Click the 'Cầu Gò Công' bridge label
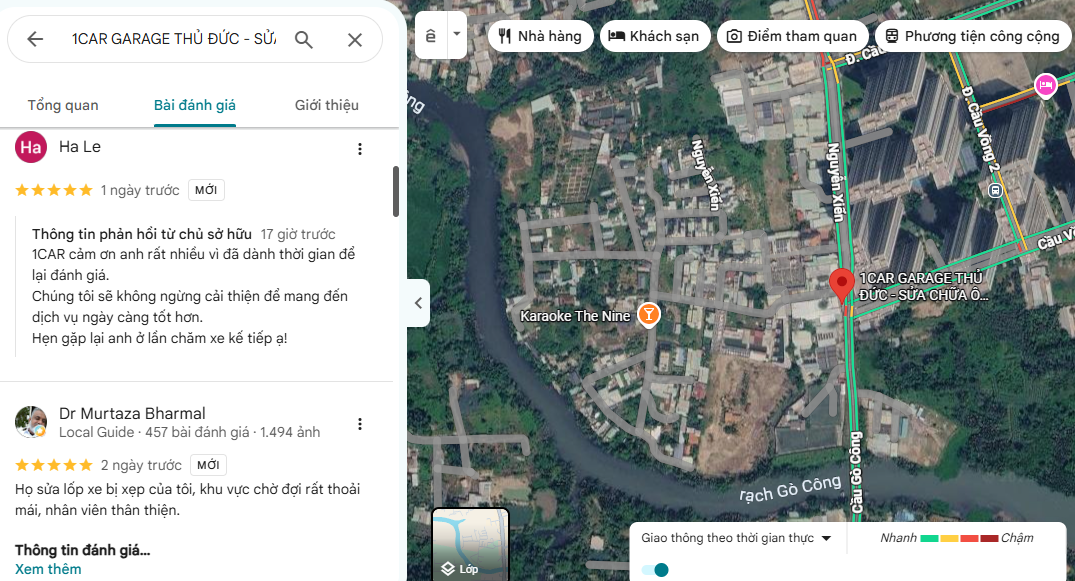1075x581 pixels. click(x=856, y=473)
